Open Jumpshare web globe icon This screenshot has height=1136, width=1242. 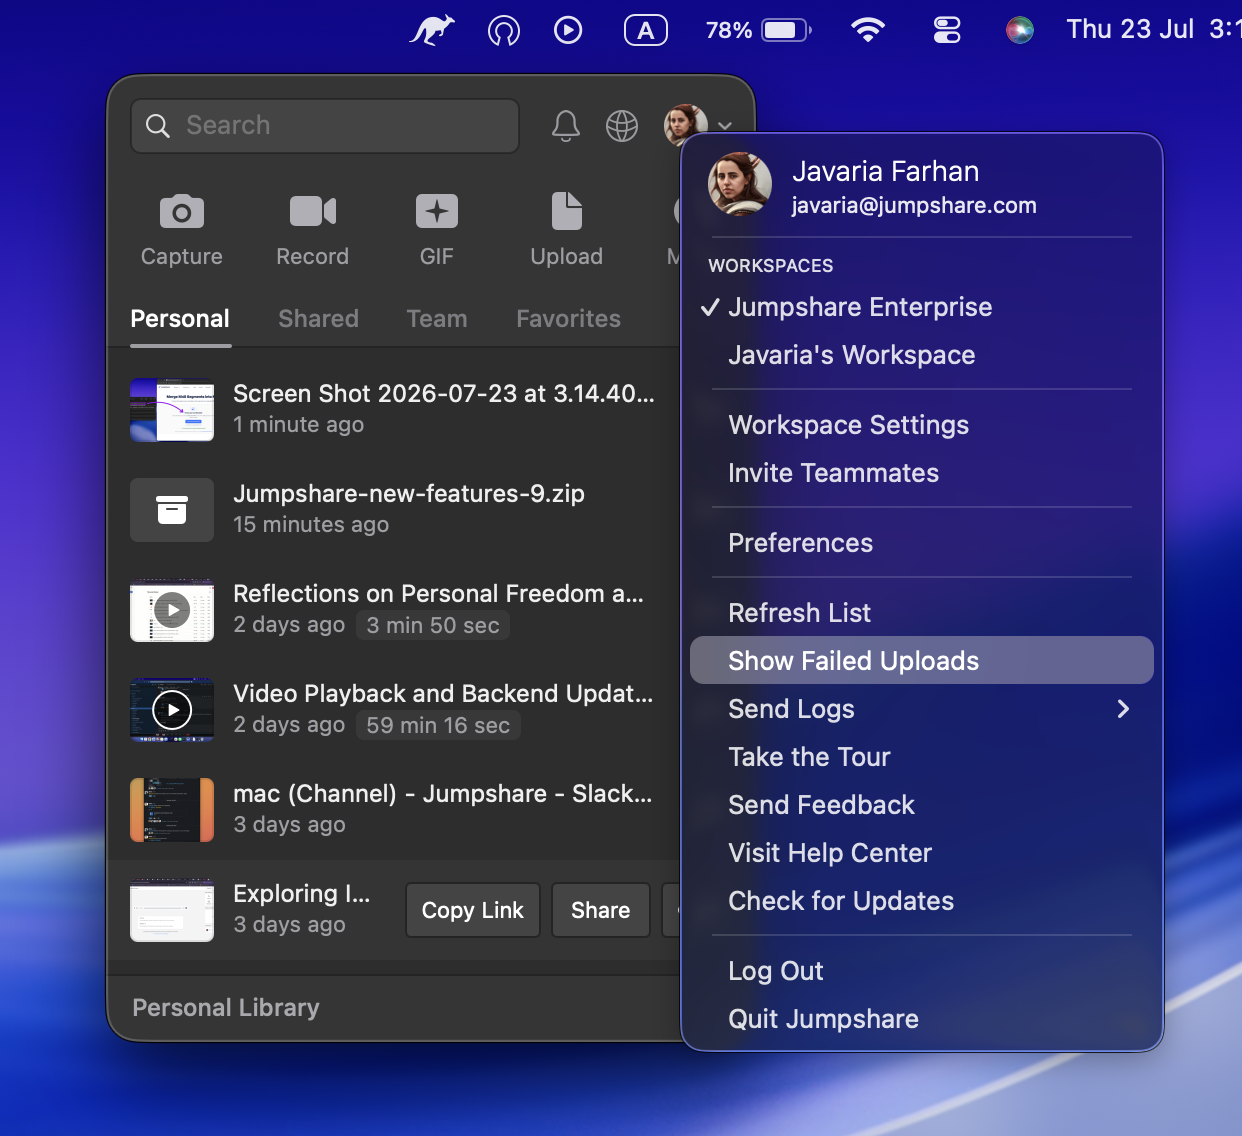point(622,126)
